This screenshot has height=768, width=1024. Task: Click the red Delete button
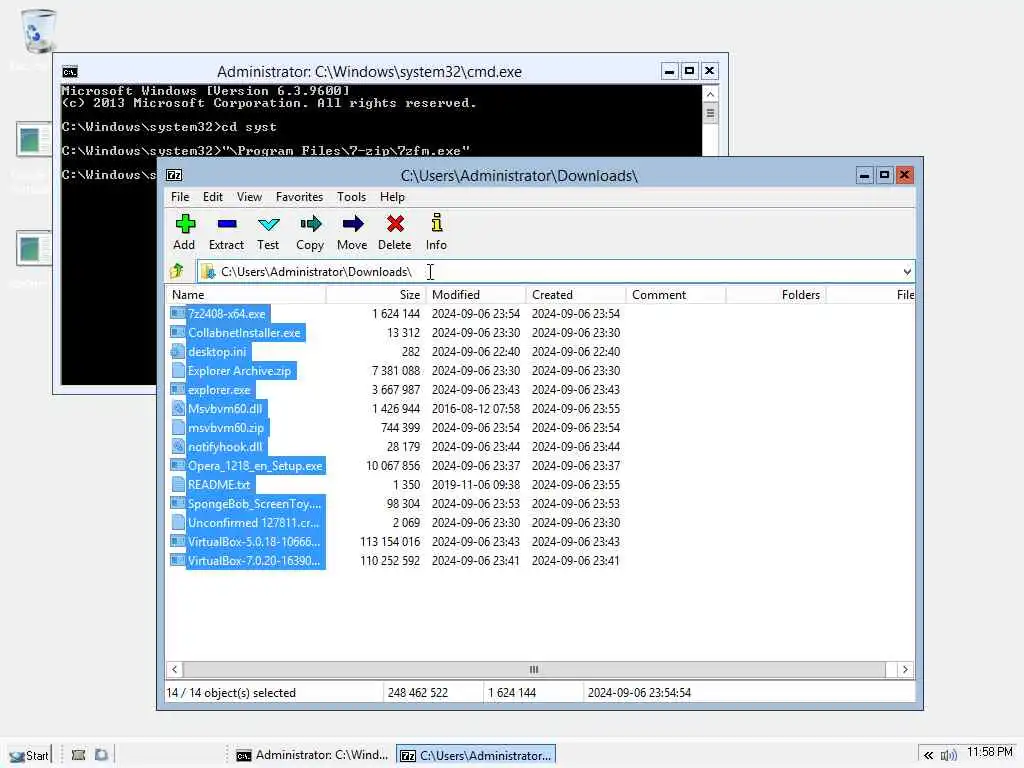(394, 232)
